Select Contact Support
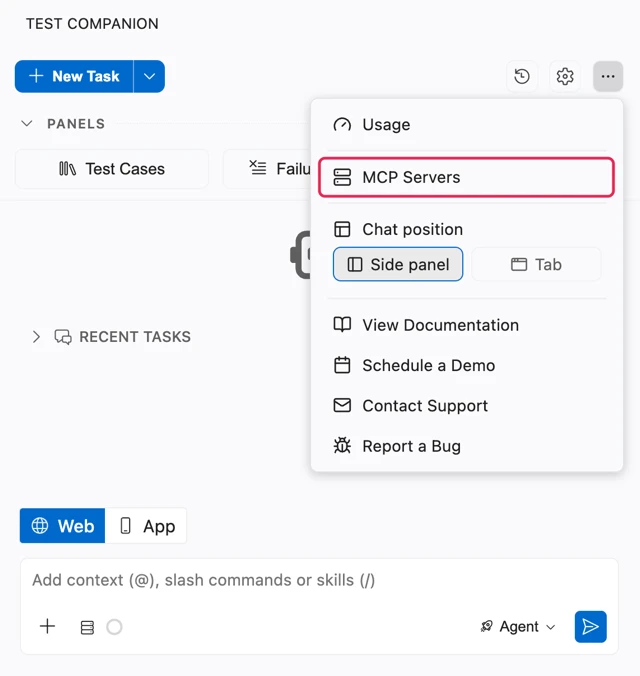640x676 pixels. click(x=467, y=406)
